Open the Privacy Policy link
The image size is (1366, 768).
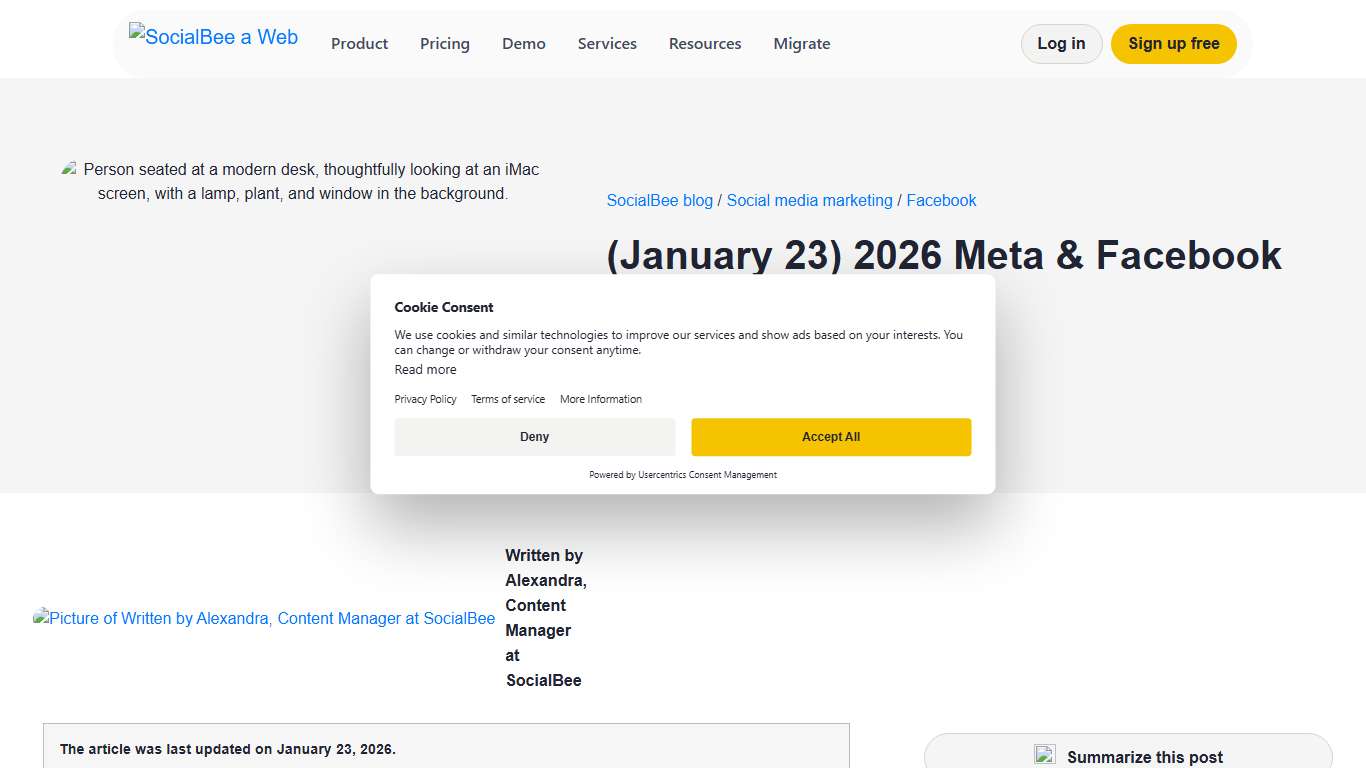(x=425, y=399)
